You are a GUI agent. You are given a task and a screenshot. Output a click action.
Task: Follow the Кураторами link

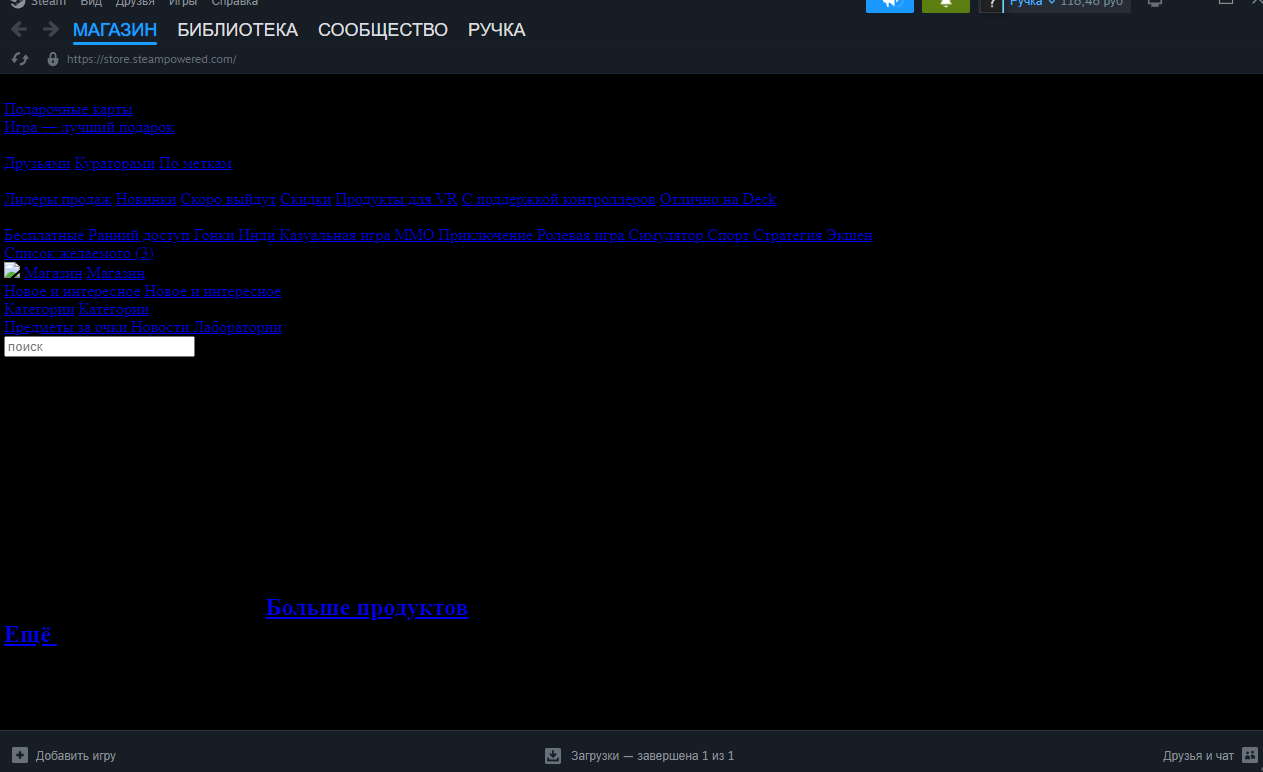pos(115,163)
